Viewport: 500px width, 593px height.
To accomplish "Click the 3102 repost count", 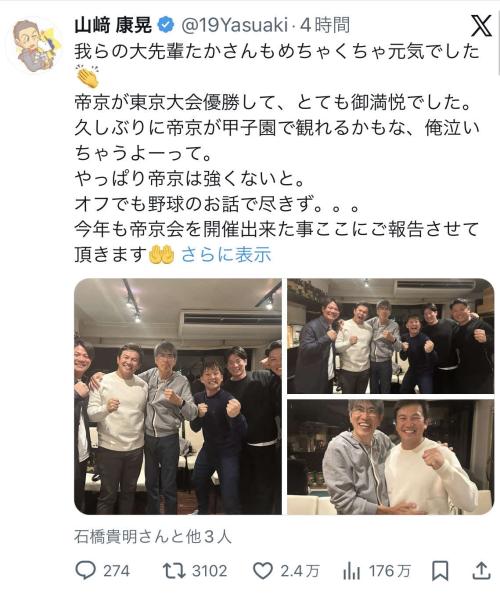I will (210, 571).
